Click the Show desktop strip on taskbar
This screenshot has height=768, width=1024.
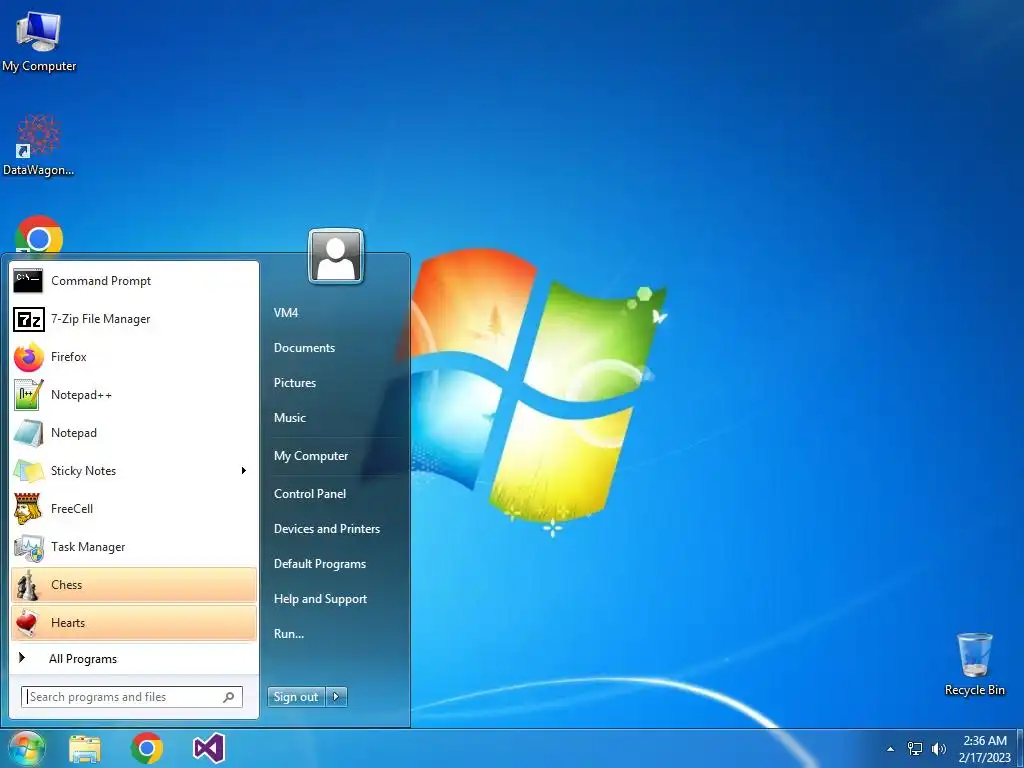[1019, 748]
